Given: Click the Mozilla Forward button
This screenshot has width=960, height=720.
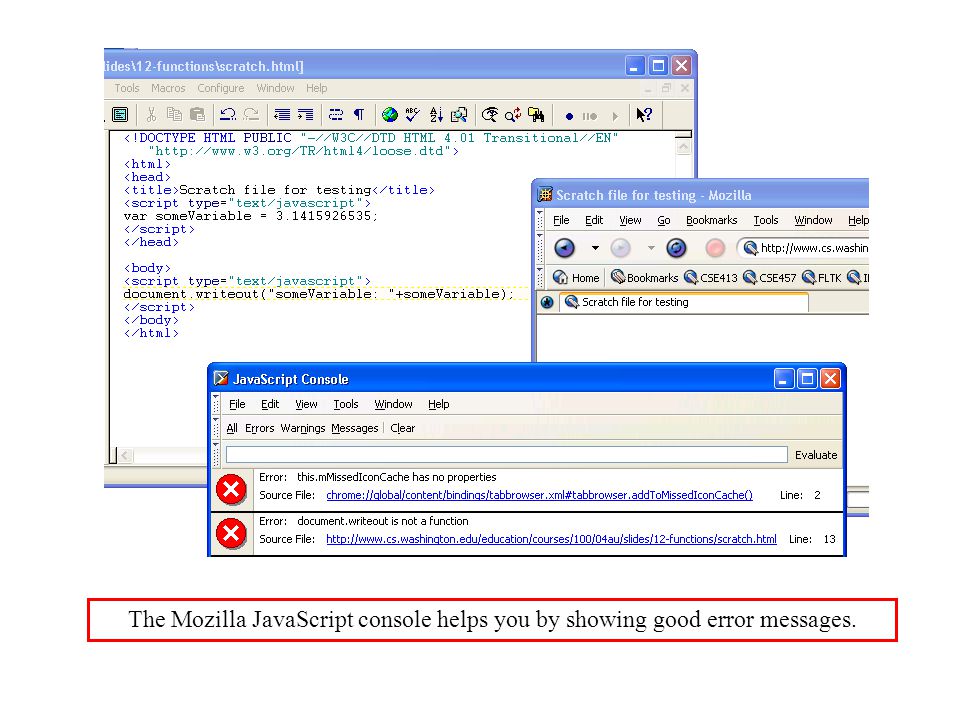Looking at the screenshot, I should tap(620, 248).
